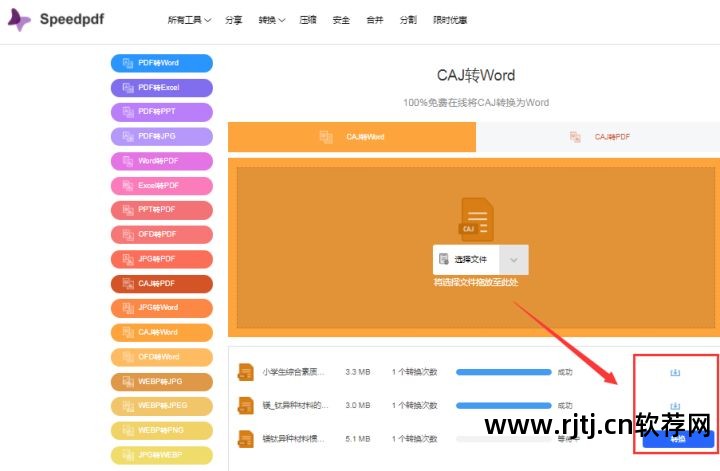Open the 分享 menu item

coord(233,20)
